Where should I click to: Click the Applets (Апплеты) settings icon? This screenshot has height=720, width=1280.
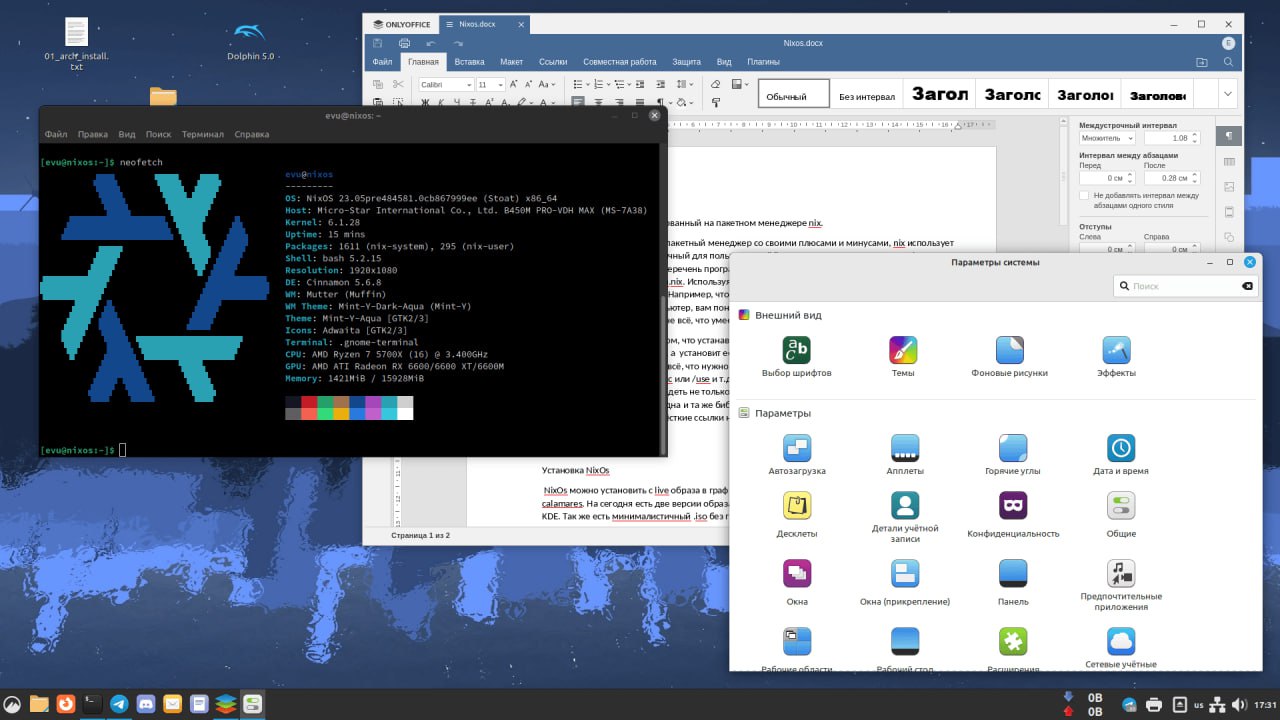[x=904, y=448]
